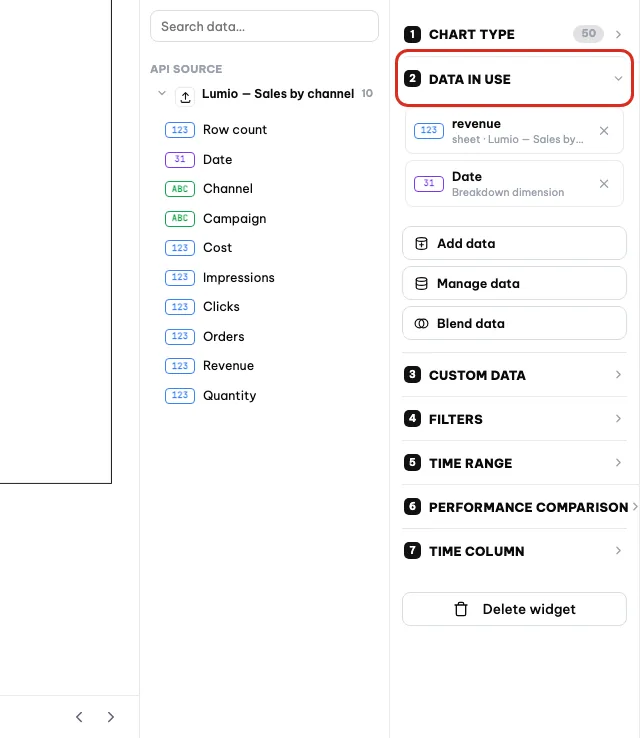This screenshot has width=640, height=738.
Task: Go to next page with right arrow
Action: point(111,717)
